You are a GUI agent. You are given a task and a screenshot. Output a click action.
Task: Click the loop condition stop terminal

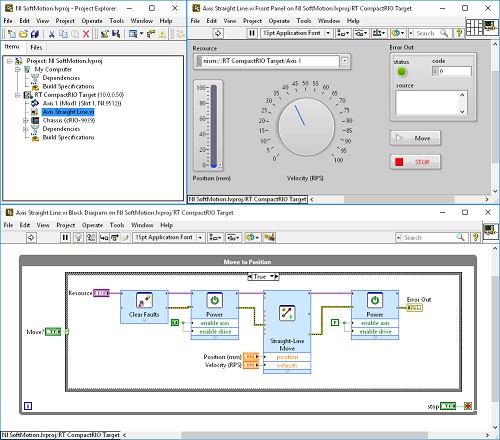coord(468,406)
